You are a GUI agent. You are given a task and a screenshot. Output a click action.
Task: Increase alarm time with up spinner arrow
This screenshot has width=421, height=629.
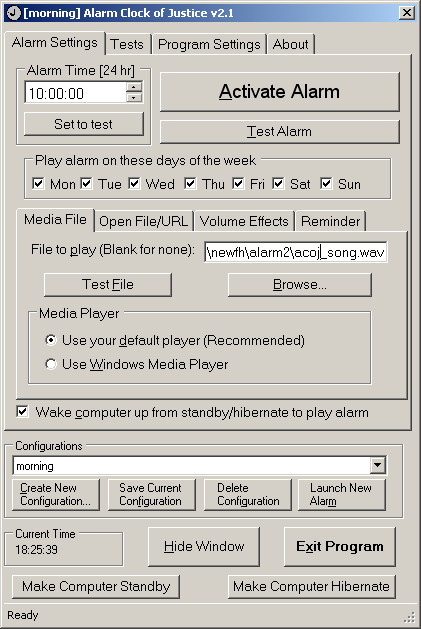(x=134, y=87)
